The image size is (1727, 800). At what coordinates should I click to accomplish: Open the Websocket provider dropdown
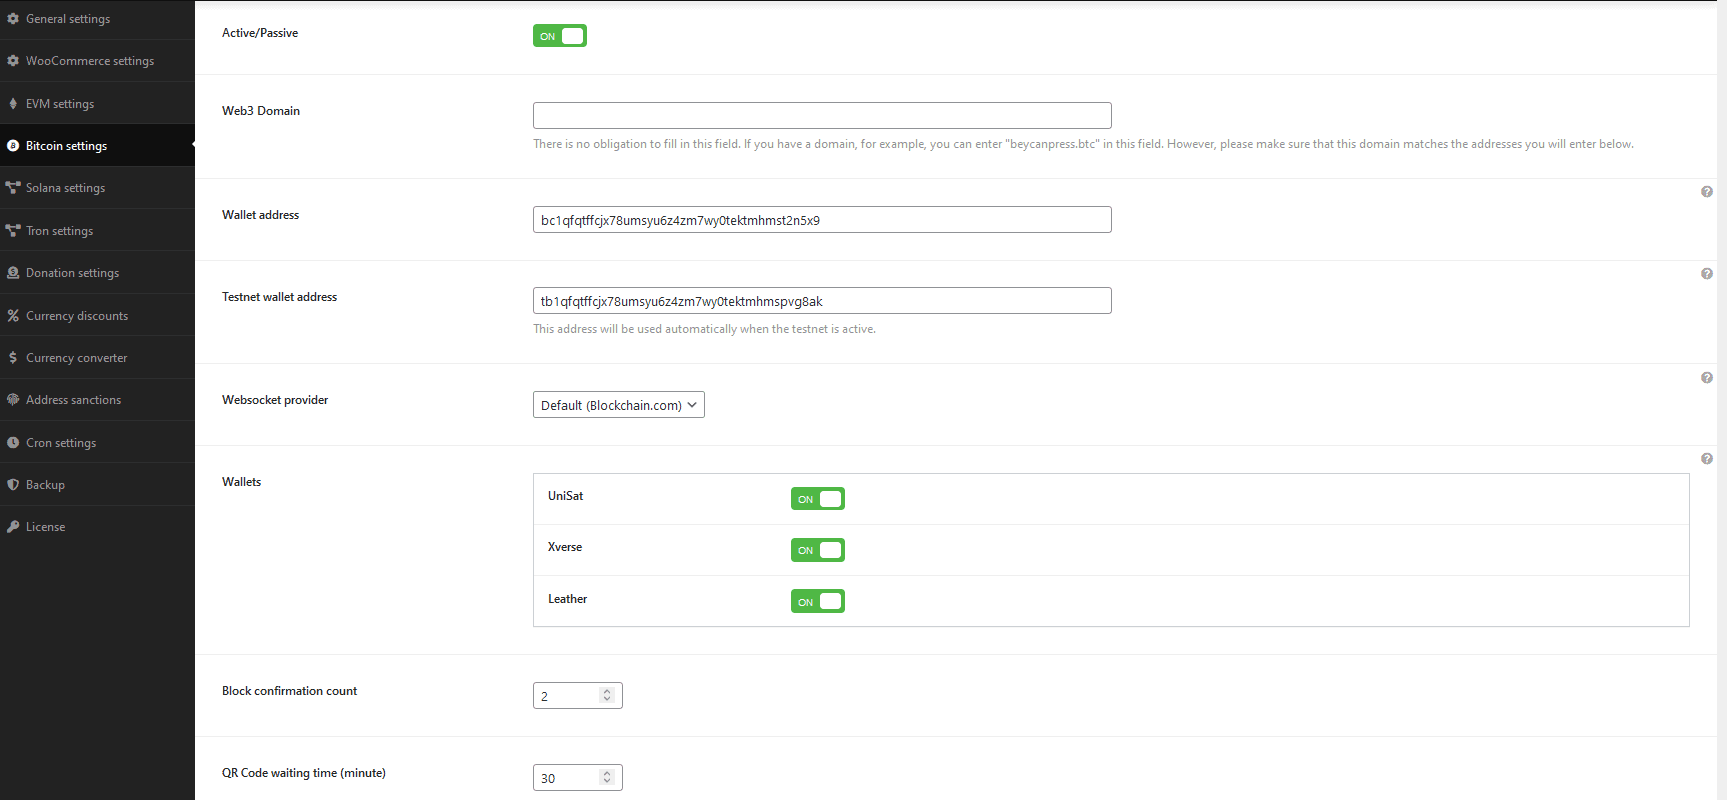coord(619,405)
